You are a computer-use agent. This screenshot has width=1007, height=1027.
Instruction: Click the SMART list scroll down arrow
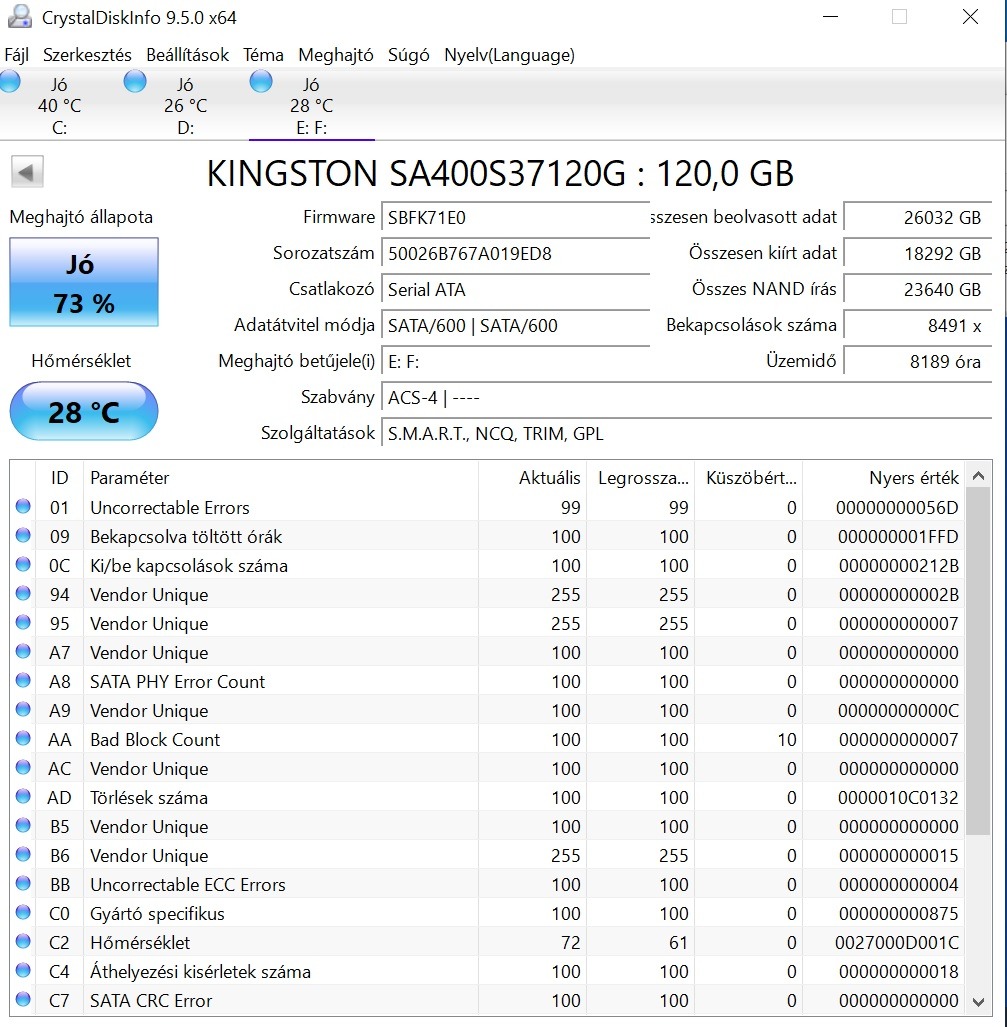pyautogui.click(x=978, y=1001)
